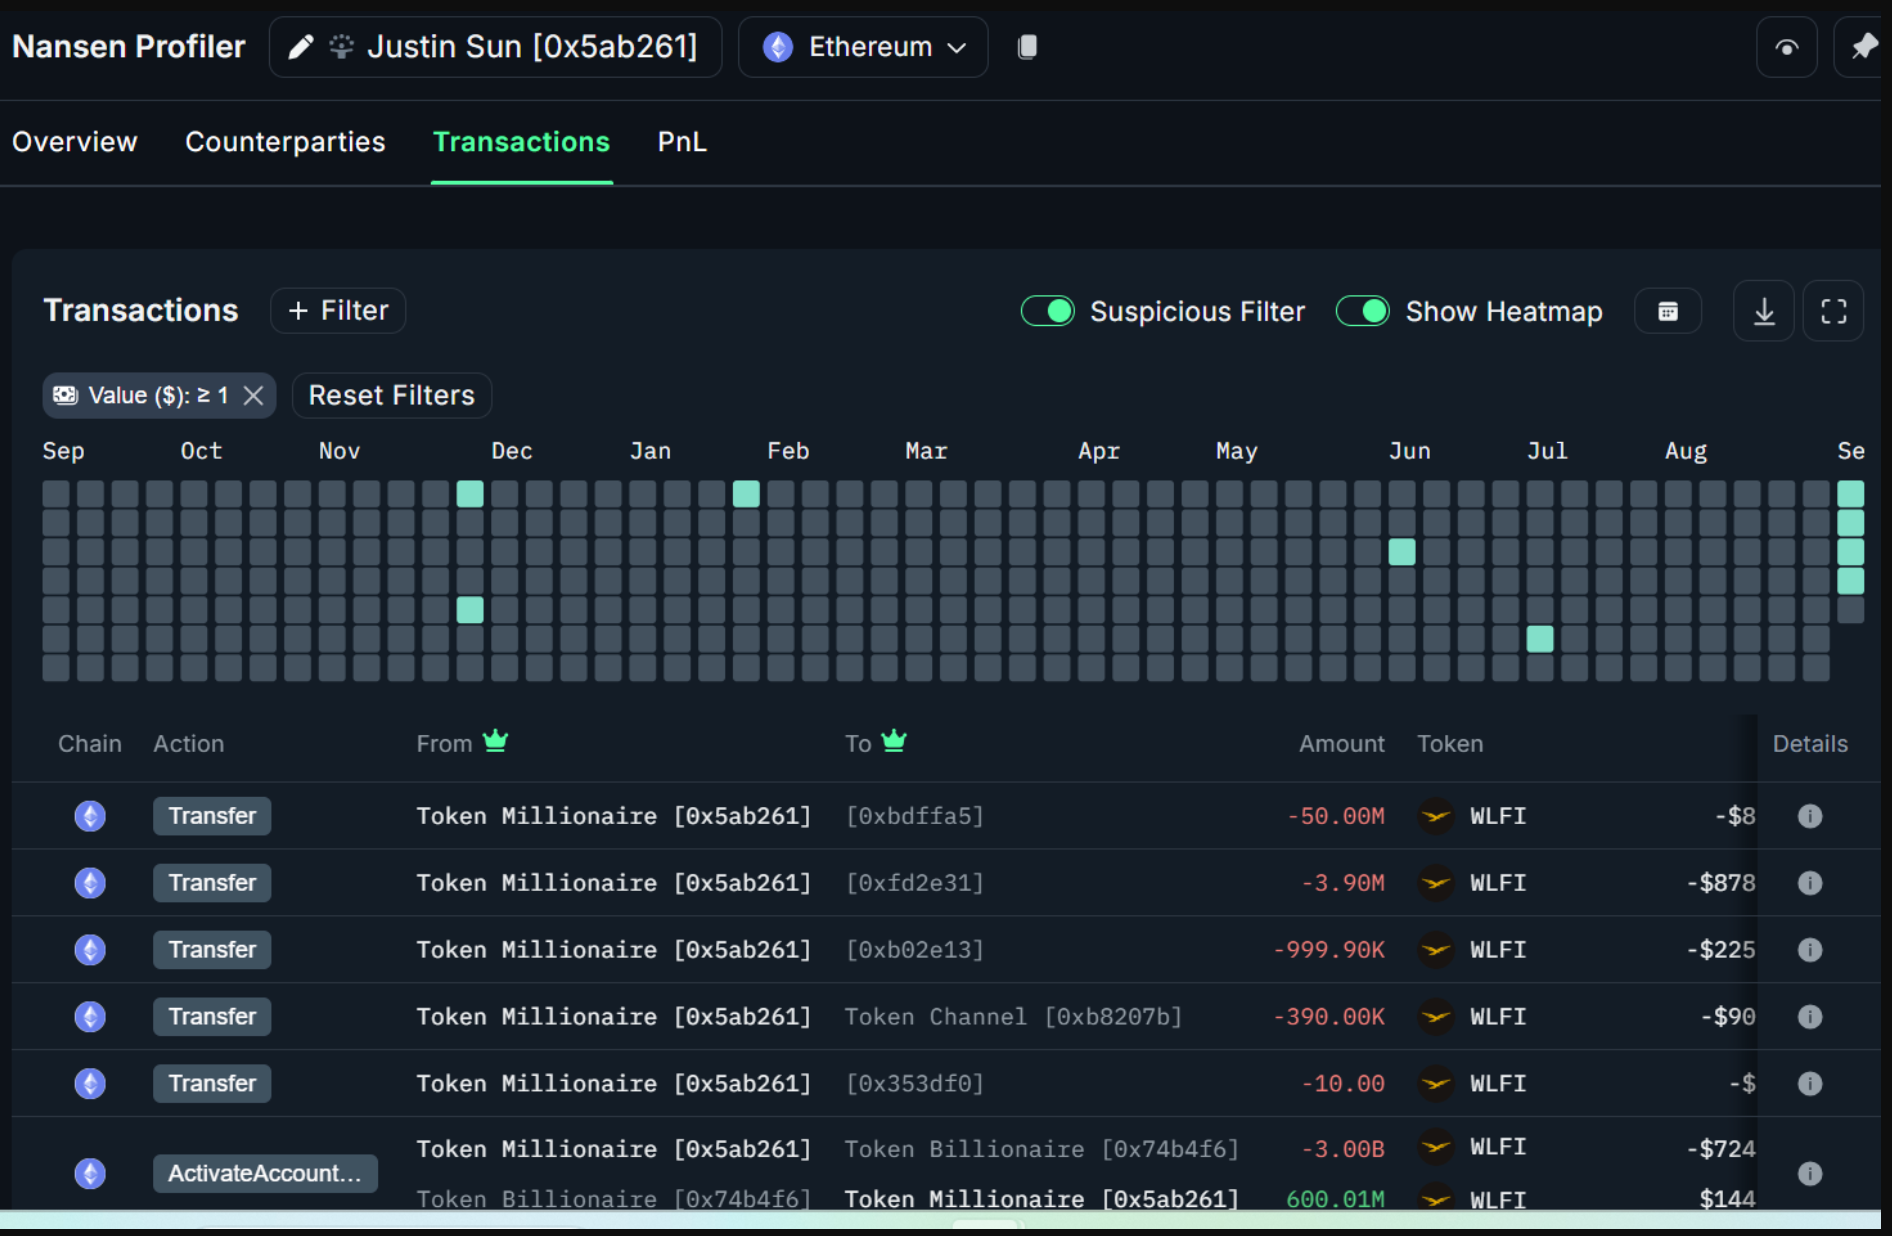1892x1236 pixels.
Task: Open details info icon for -10.00 row
Action: tap(1810, 1084)
